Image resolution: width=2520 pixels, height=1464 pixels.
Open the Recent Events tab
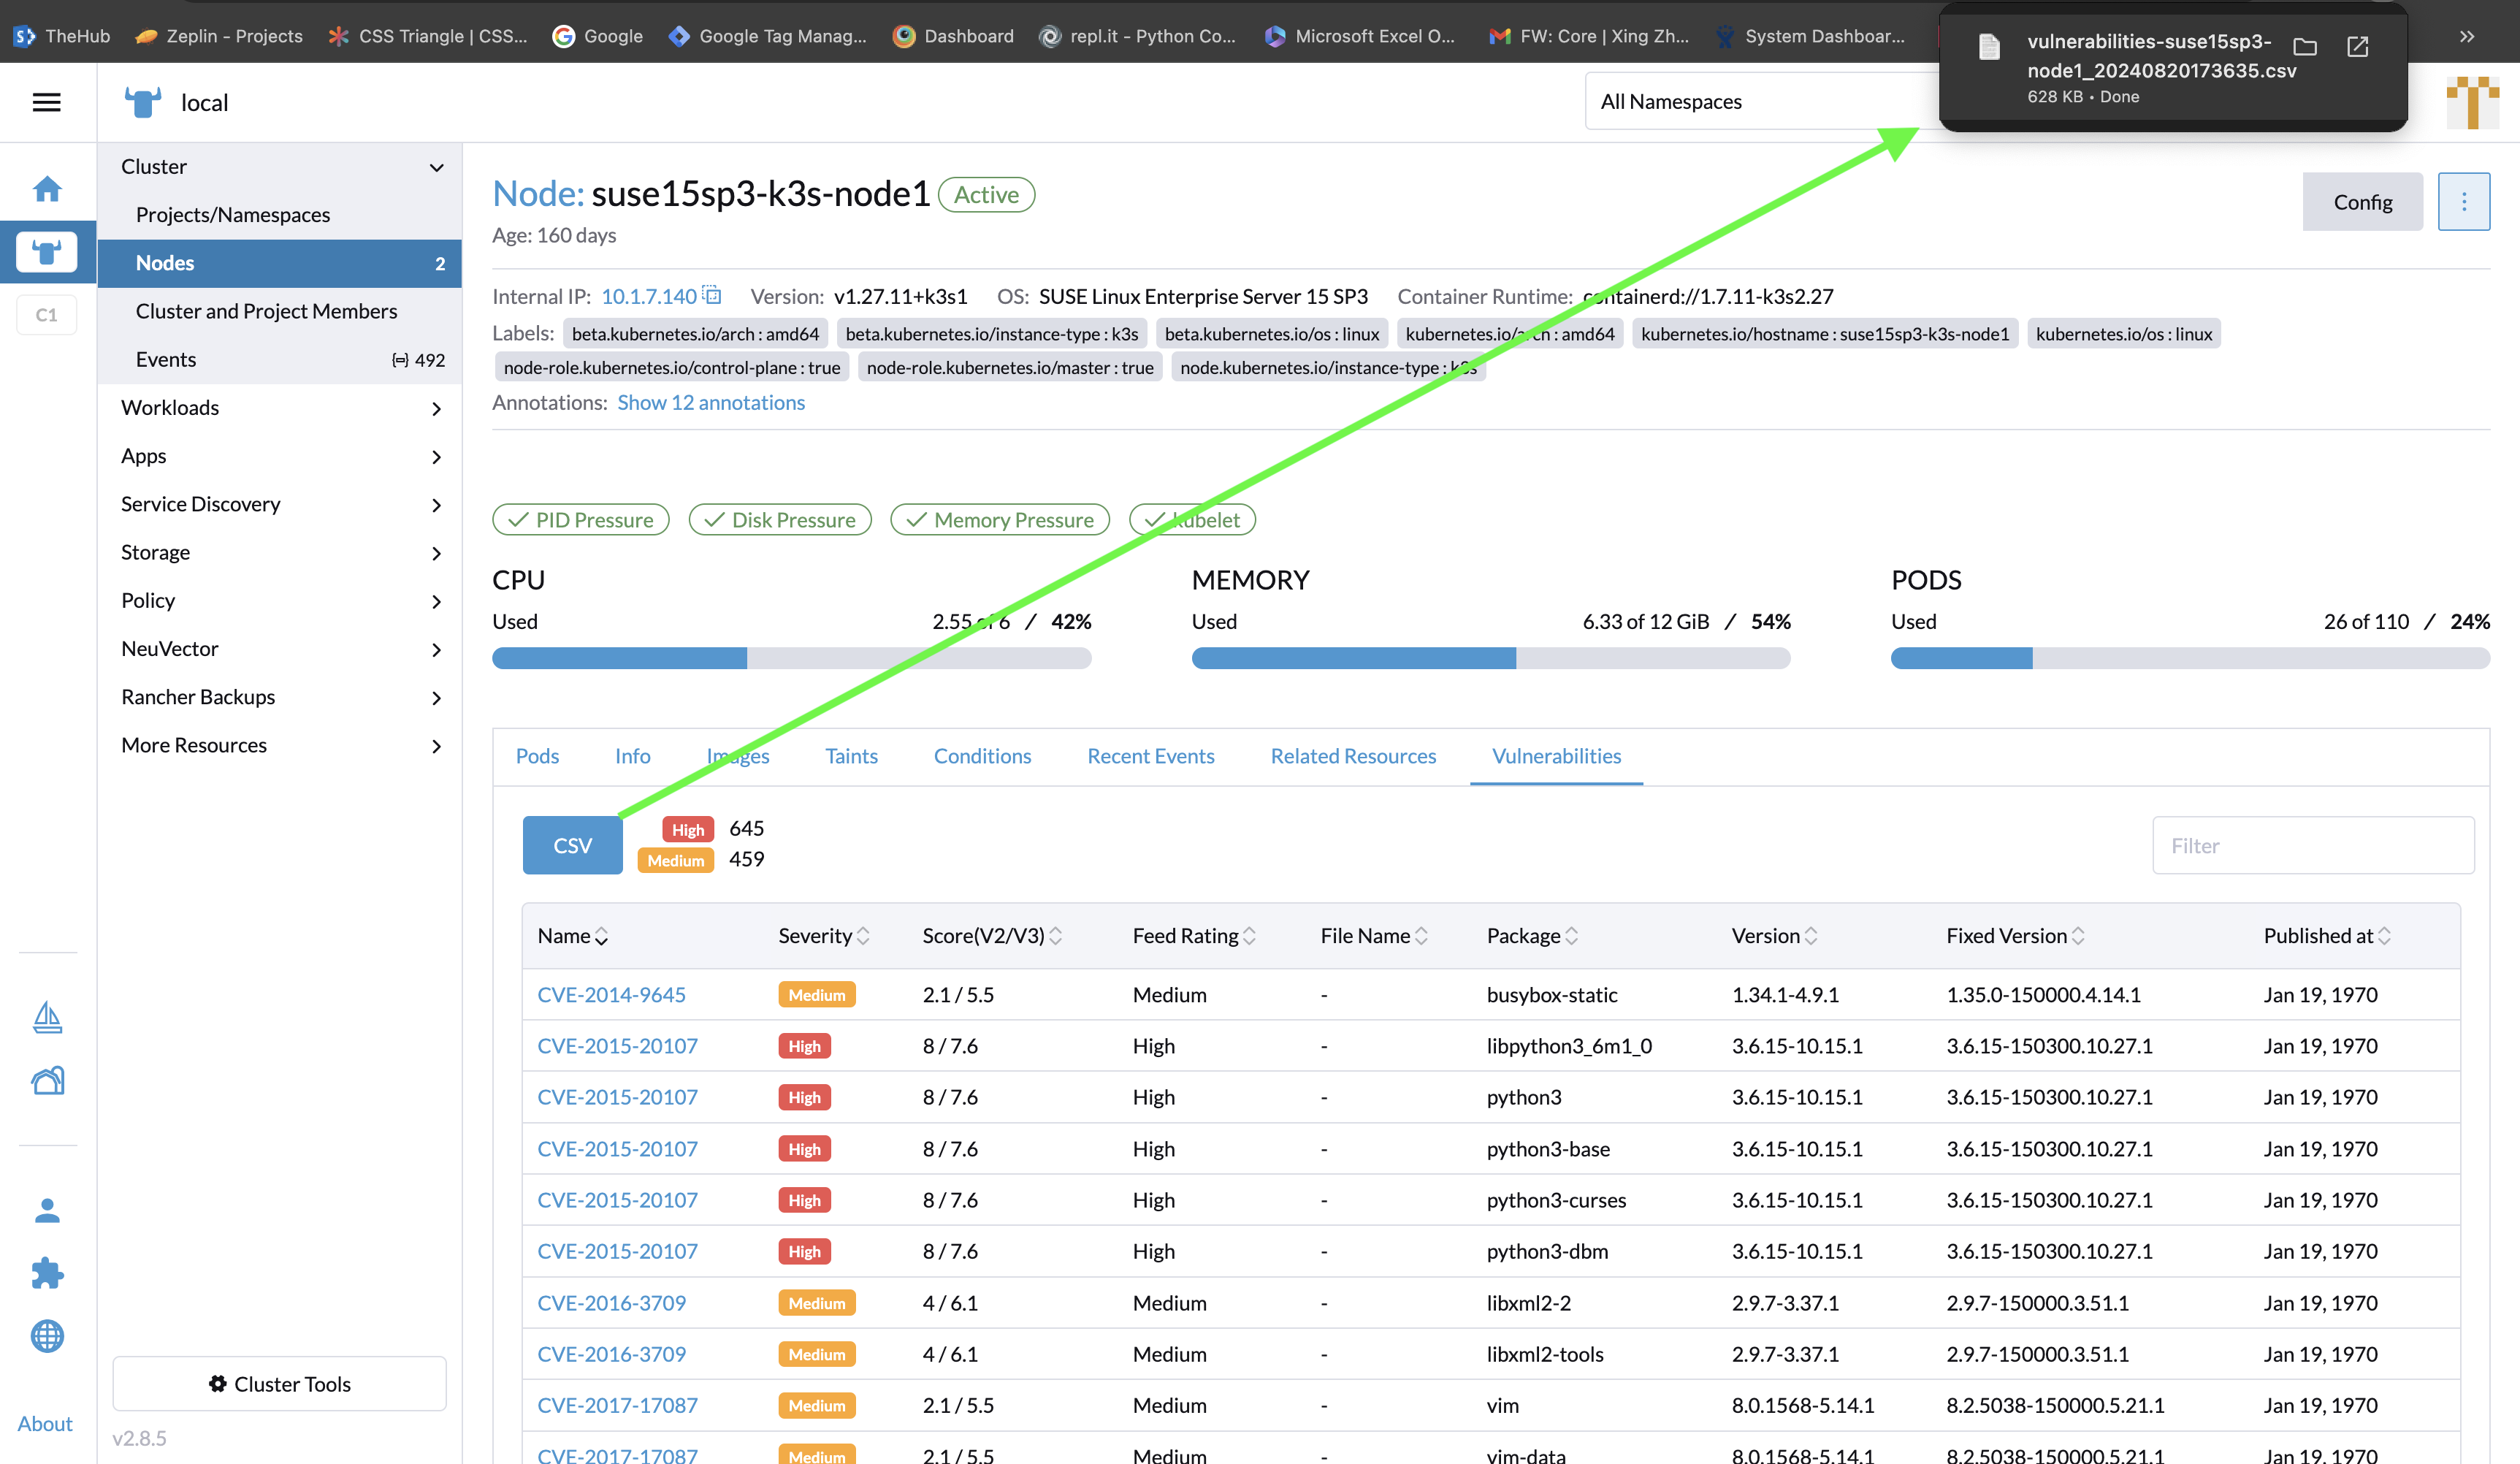tap(1150, 756)
